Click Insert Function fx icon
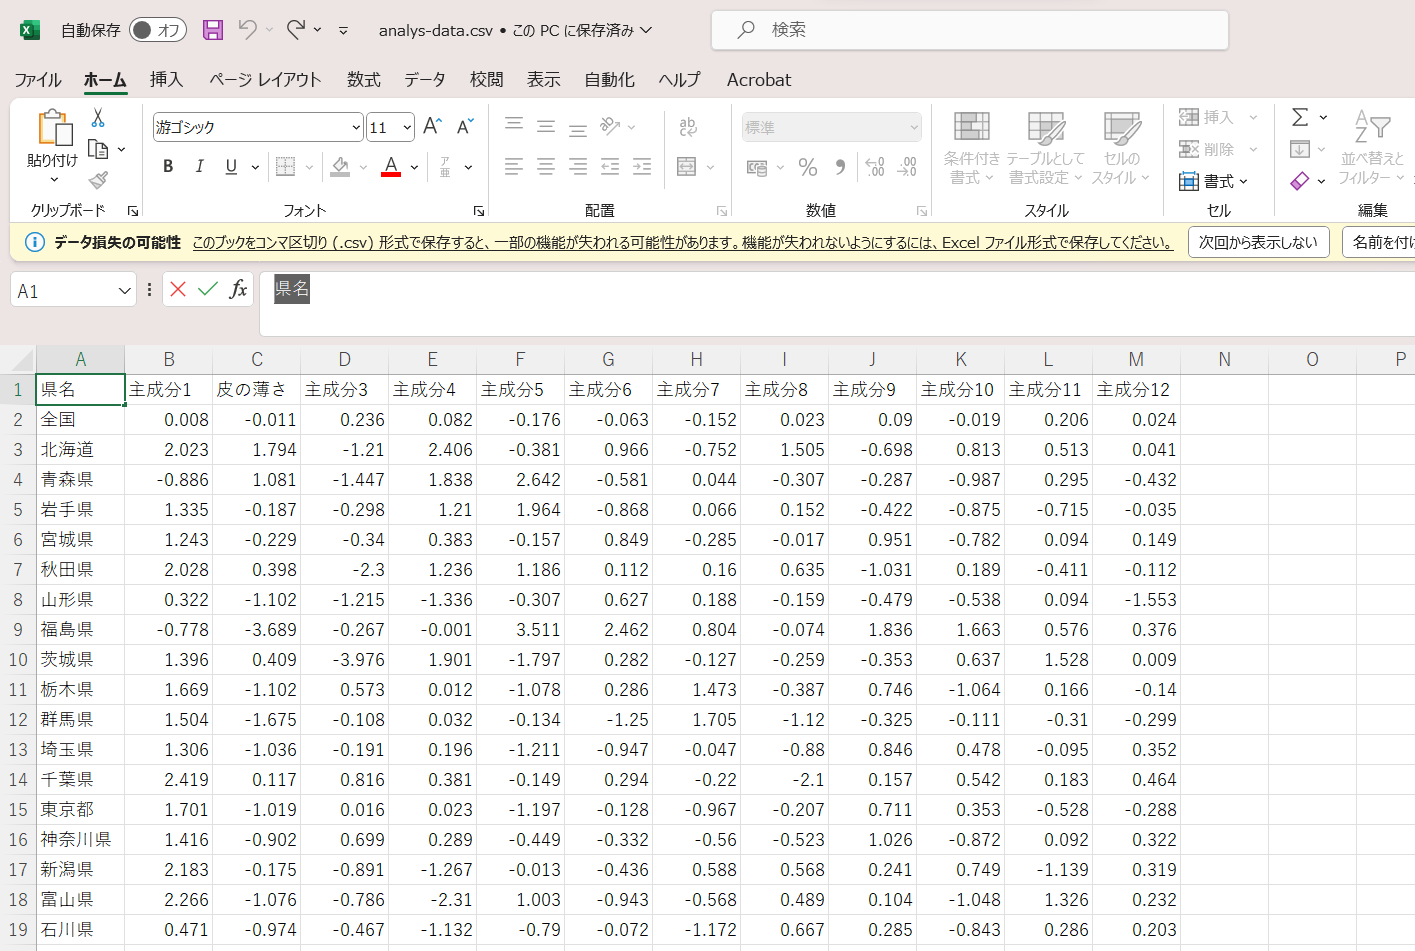This screenshot has width=1415, height=951. 238,289
